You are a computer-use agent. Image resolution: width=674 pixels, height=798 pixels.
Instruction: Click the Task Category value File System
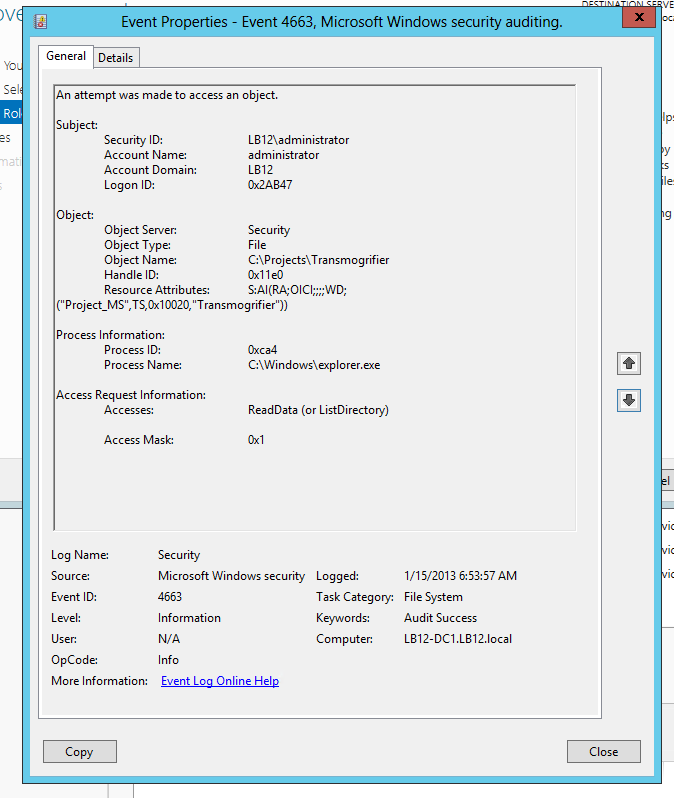[x=433, y=597]
